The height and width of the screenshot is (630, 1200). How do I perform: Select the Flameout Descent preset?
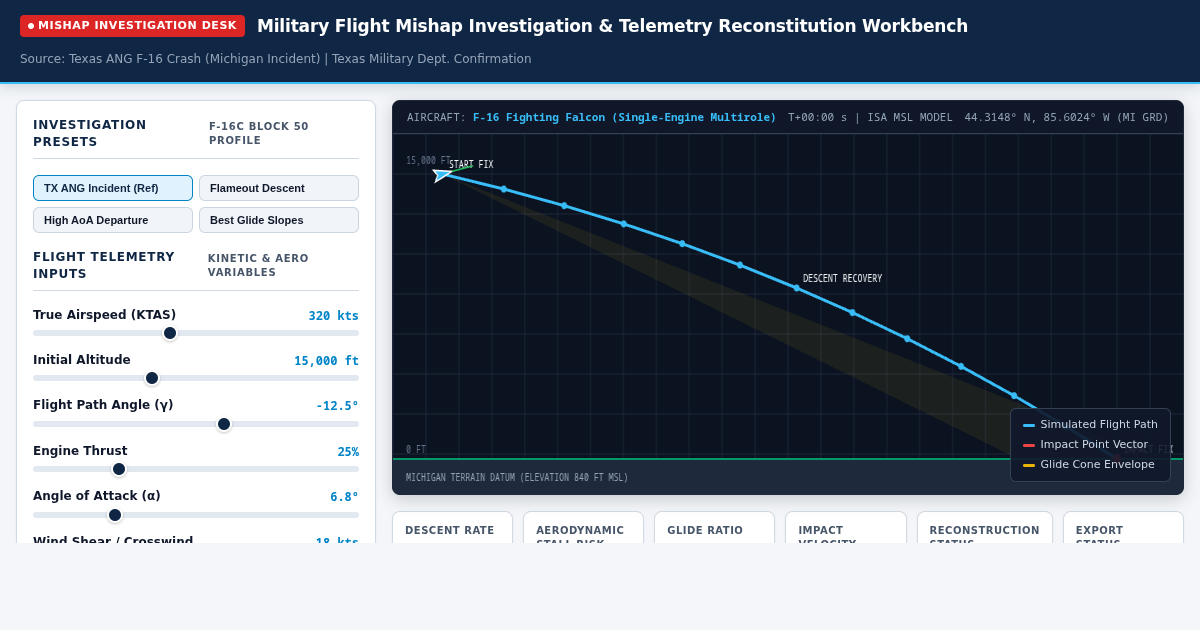pos(279,188)
